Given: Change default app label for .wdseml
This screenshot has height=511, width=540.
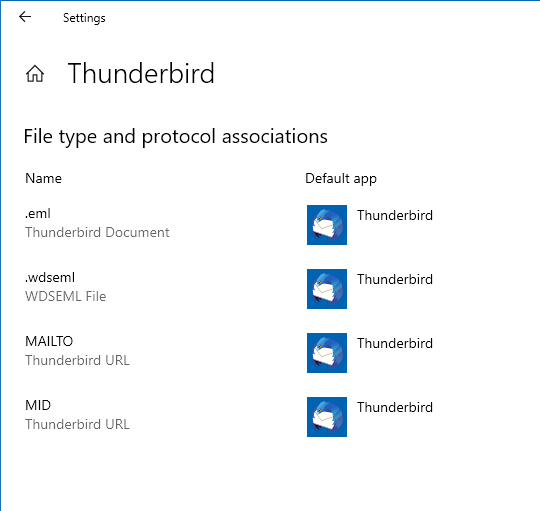Looking at the screenshot, I should coord(395,279).
